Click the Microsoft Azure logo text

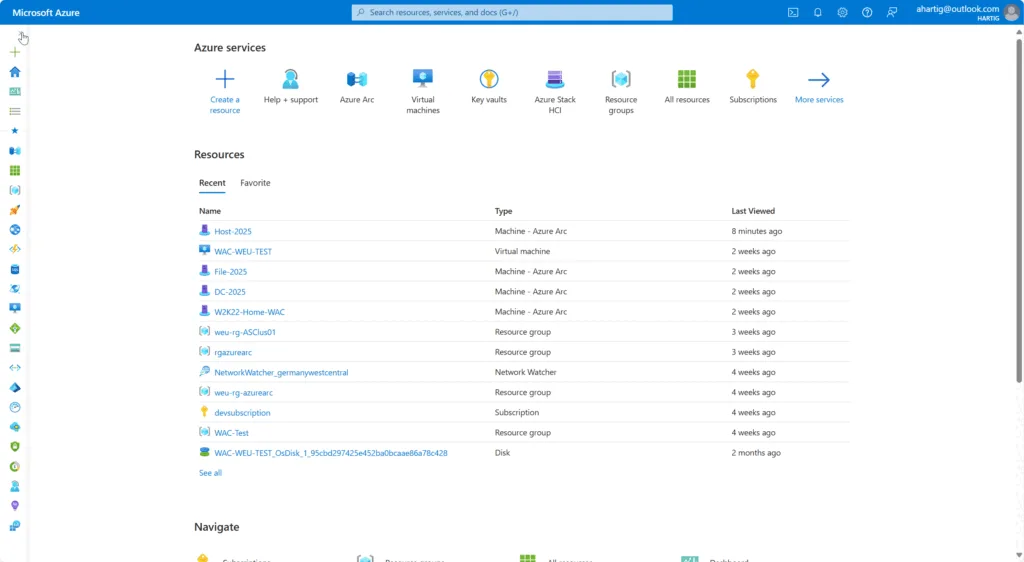46,12
